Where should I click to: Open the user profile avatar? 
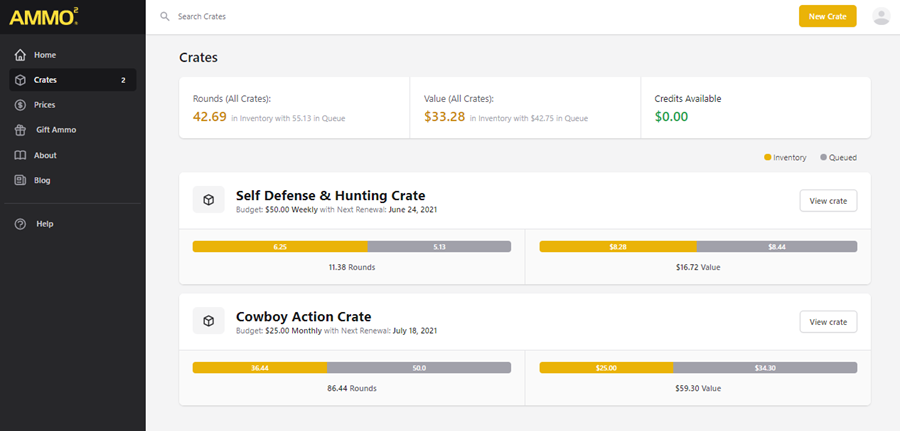(881, 16)
